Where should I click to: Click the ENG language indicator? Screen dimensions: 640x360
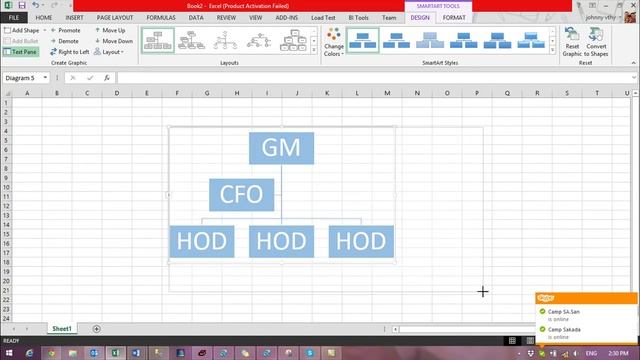click(591, 353)
